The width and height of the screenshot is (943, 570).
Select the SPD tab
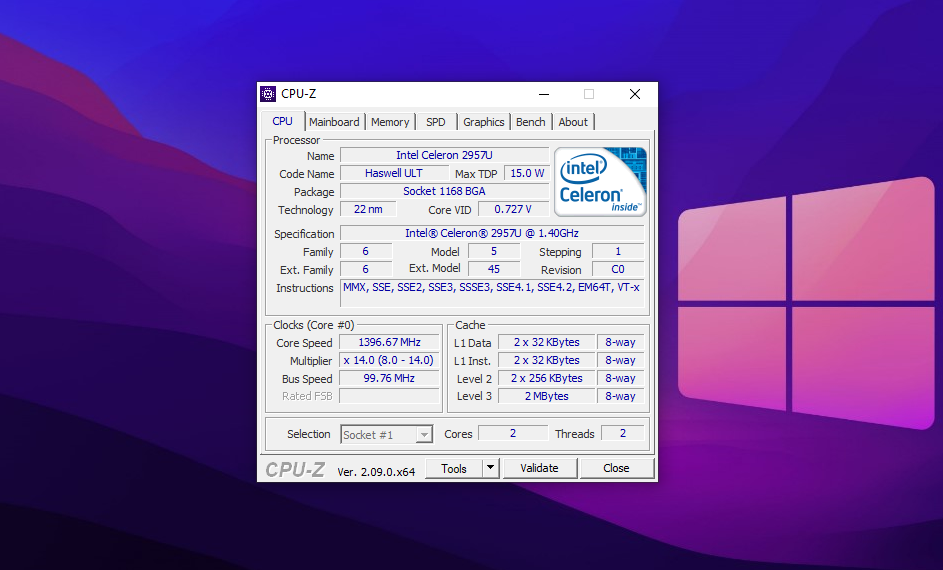pyautogui.click(x=435, y=122)
